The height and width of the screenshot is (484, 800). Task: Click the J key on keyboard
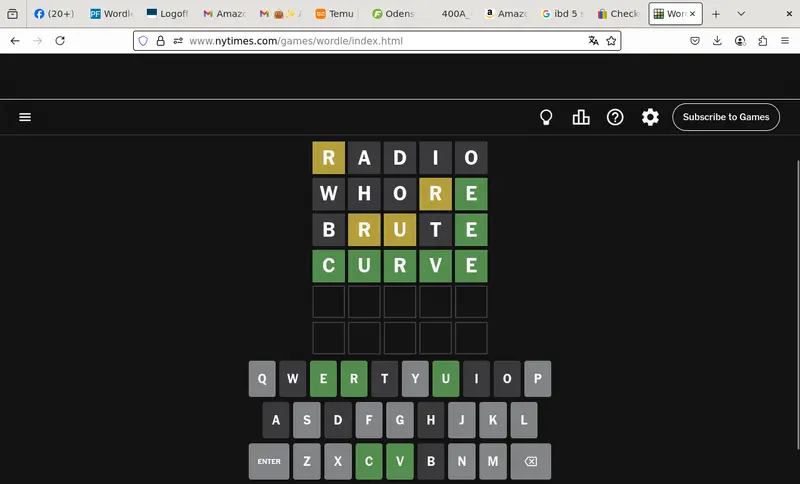pos(462,420)
